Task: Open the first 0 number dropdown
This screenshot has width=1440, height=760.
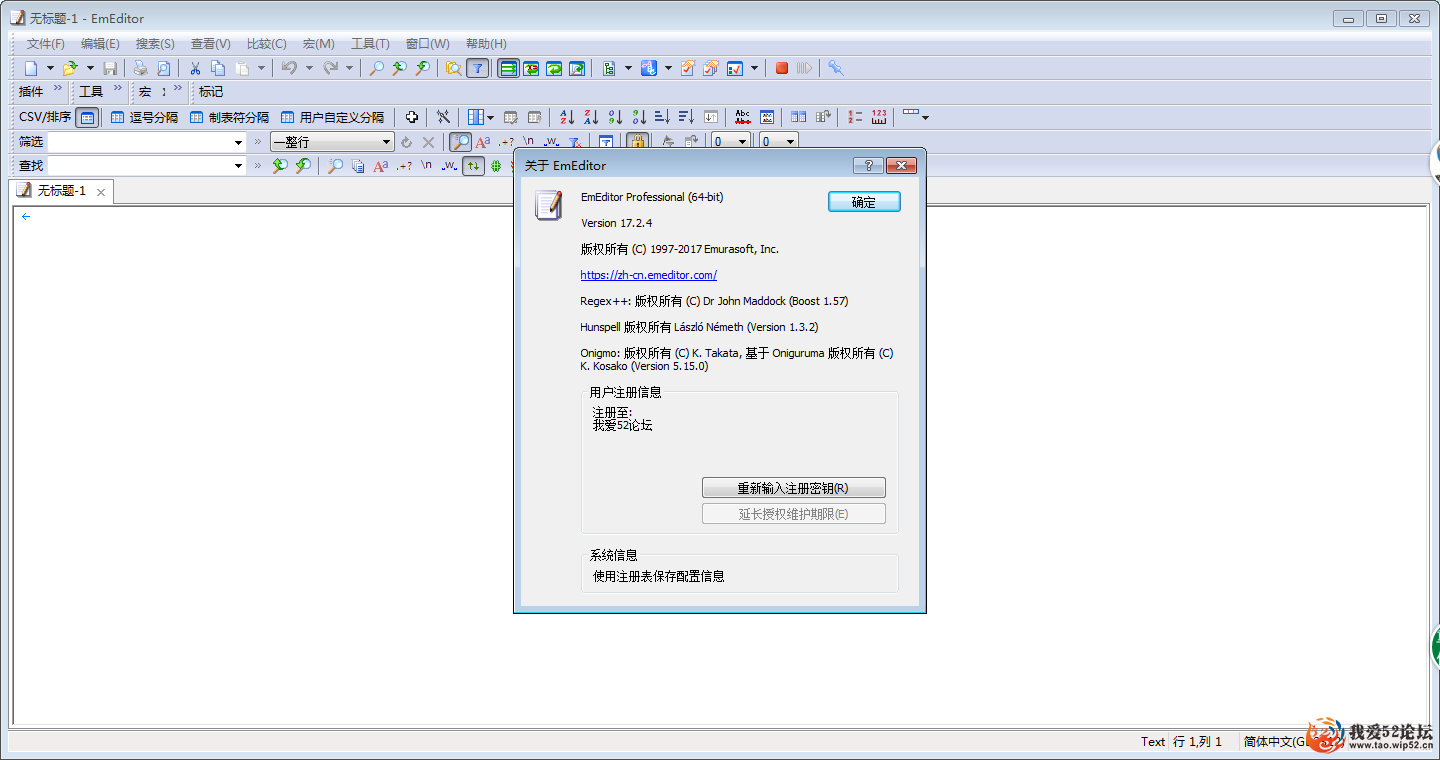Action: click(x=742, y=142)
